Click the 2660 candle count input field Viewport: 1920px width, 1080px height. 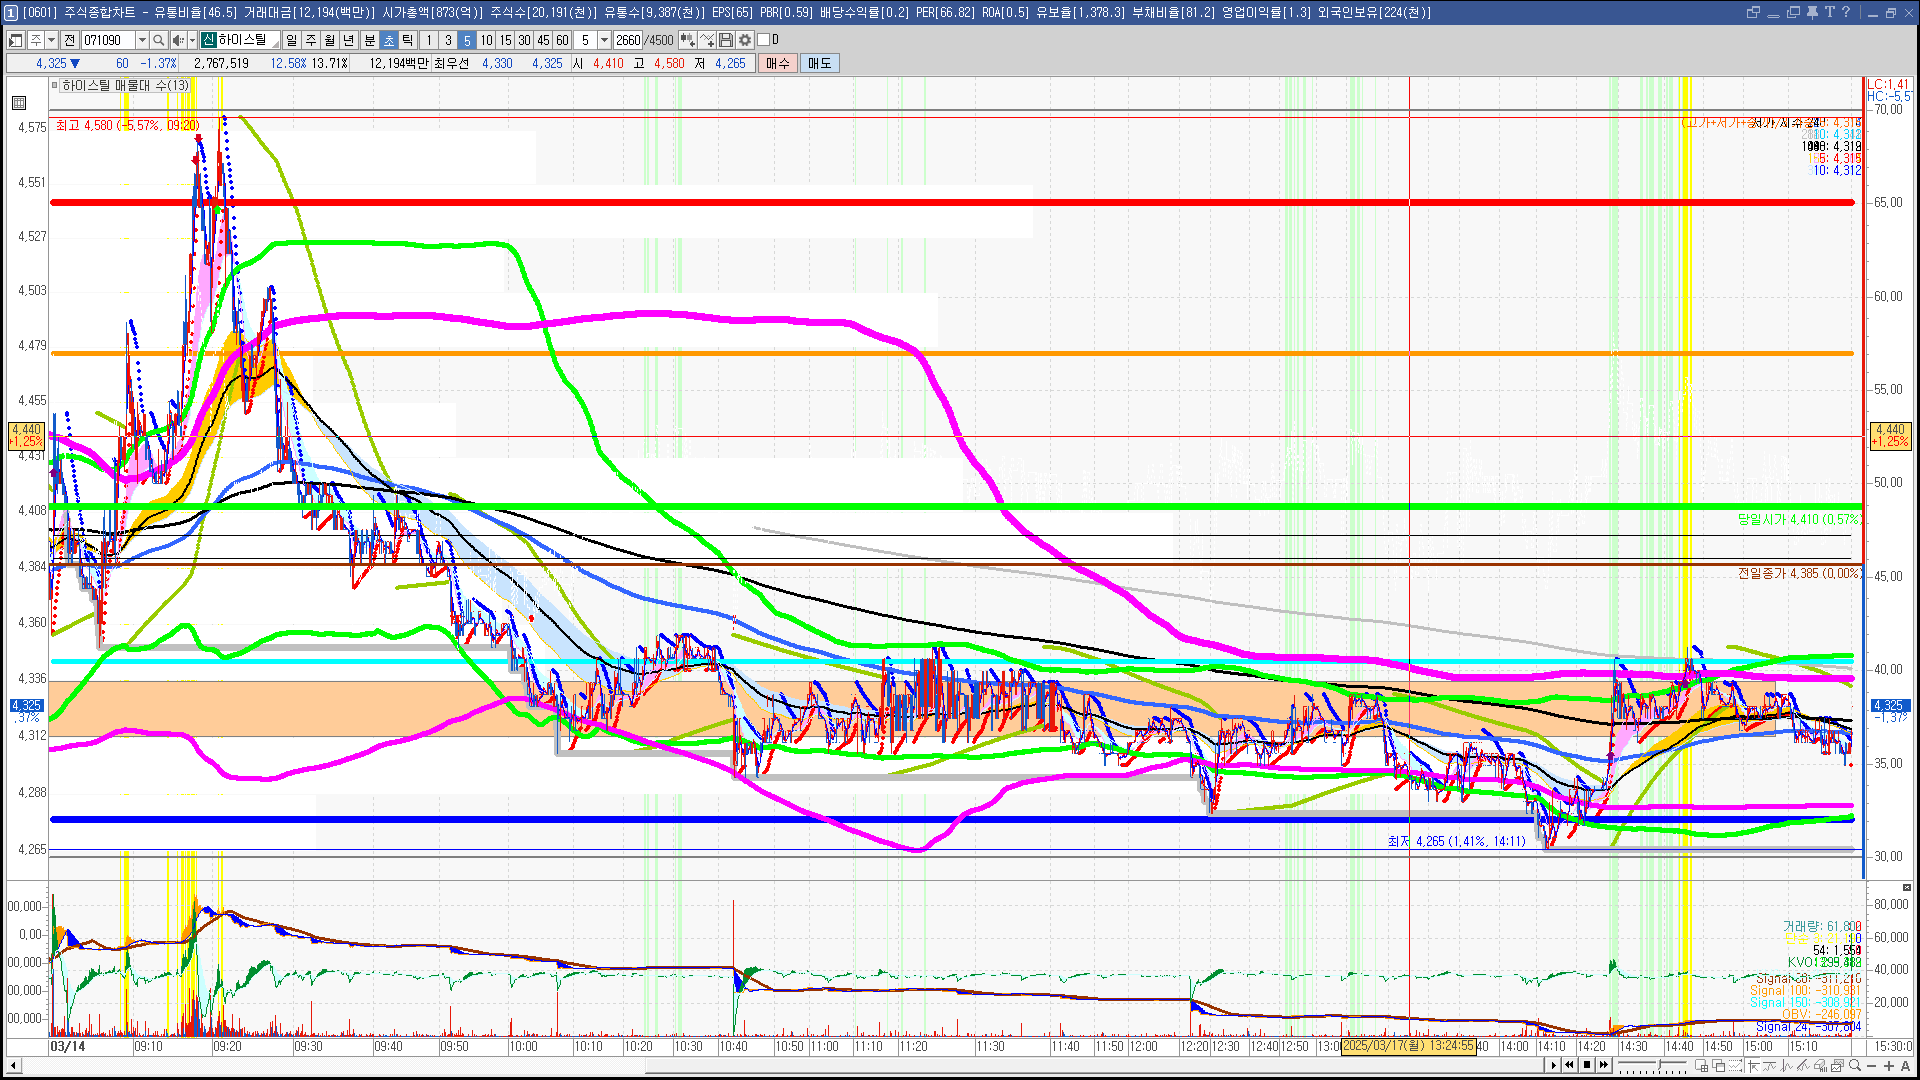pos(628,40)
